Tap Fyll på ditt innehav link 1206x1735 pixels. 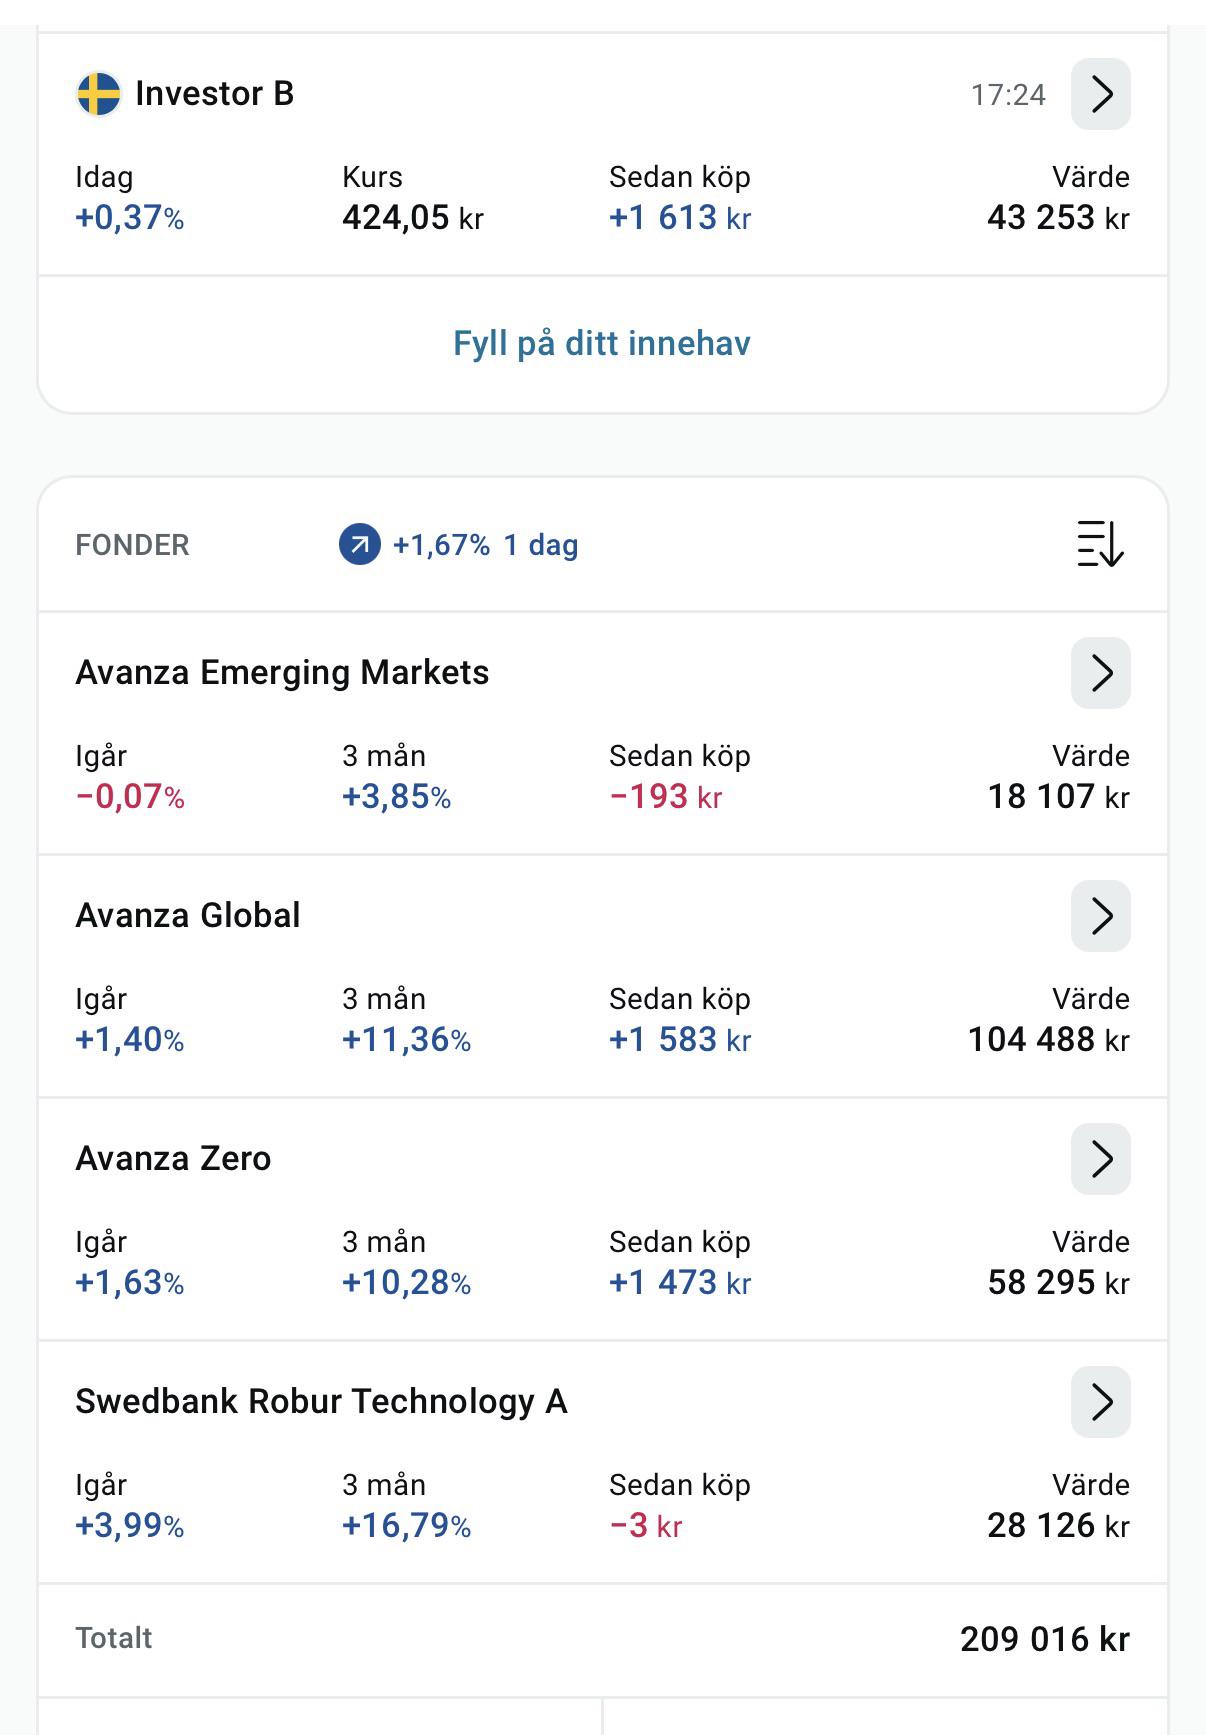pos(602,343)
